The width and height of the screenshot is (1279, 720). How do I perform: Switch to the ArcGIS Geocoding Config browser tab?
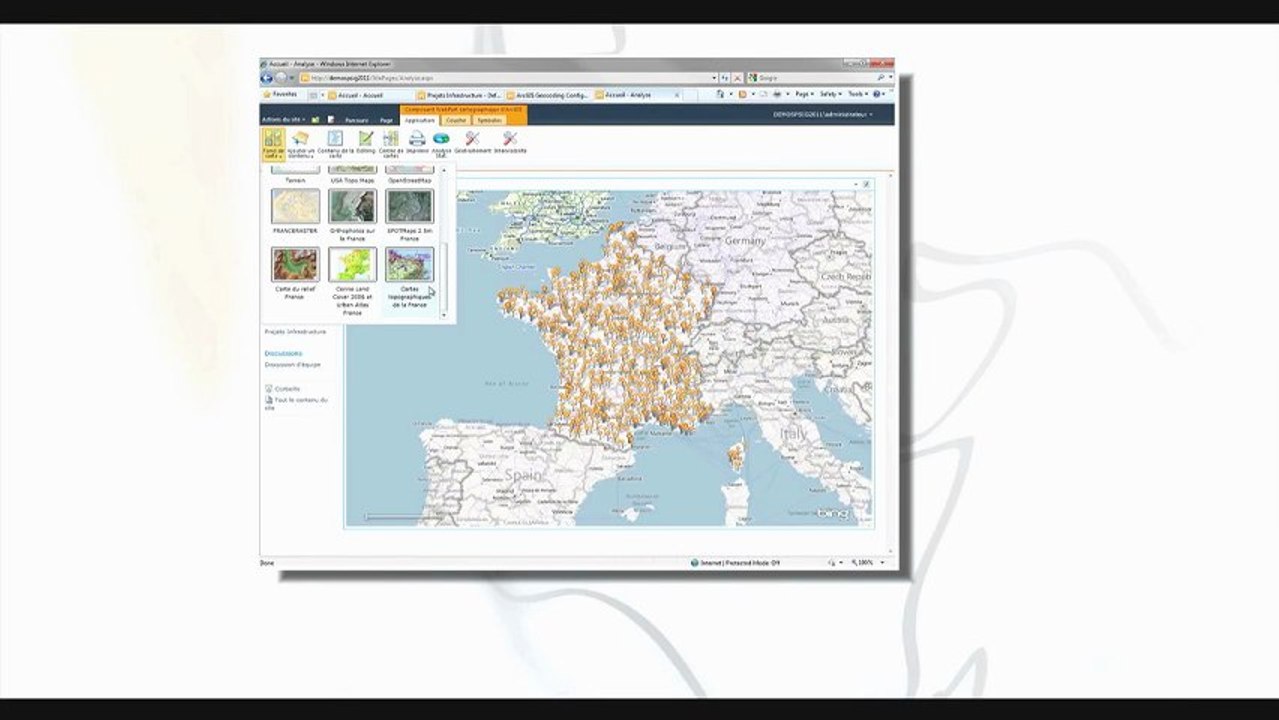(x=546, y=95)
